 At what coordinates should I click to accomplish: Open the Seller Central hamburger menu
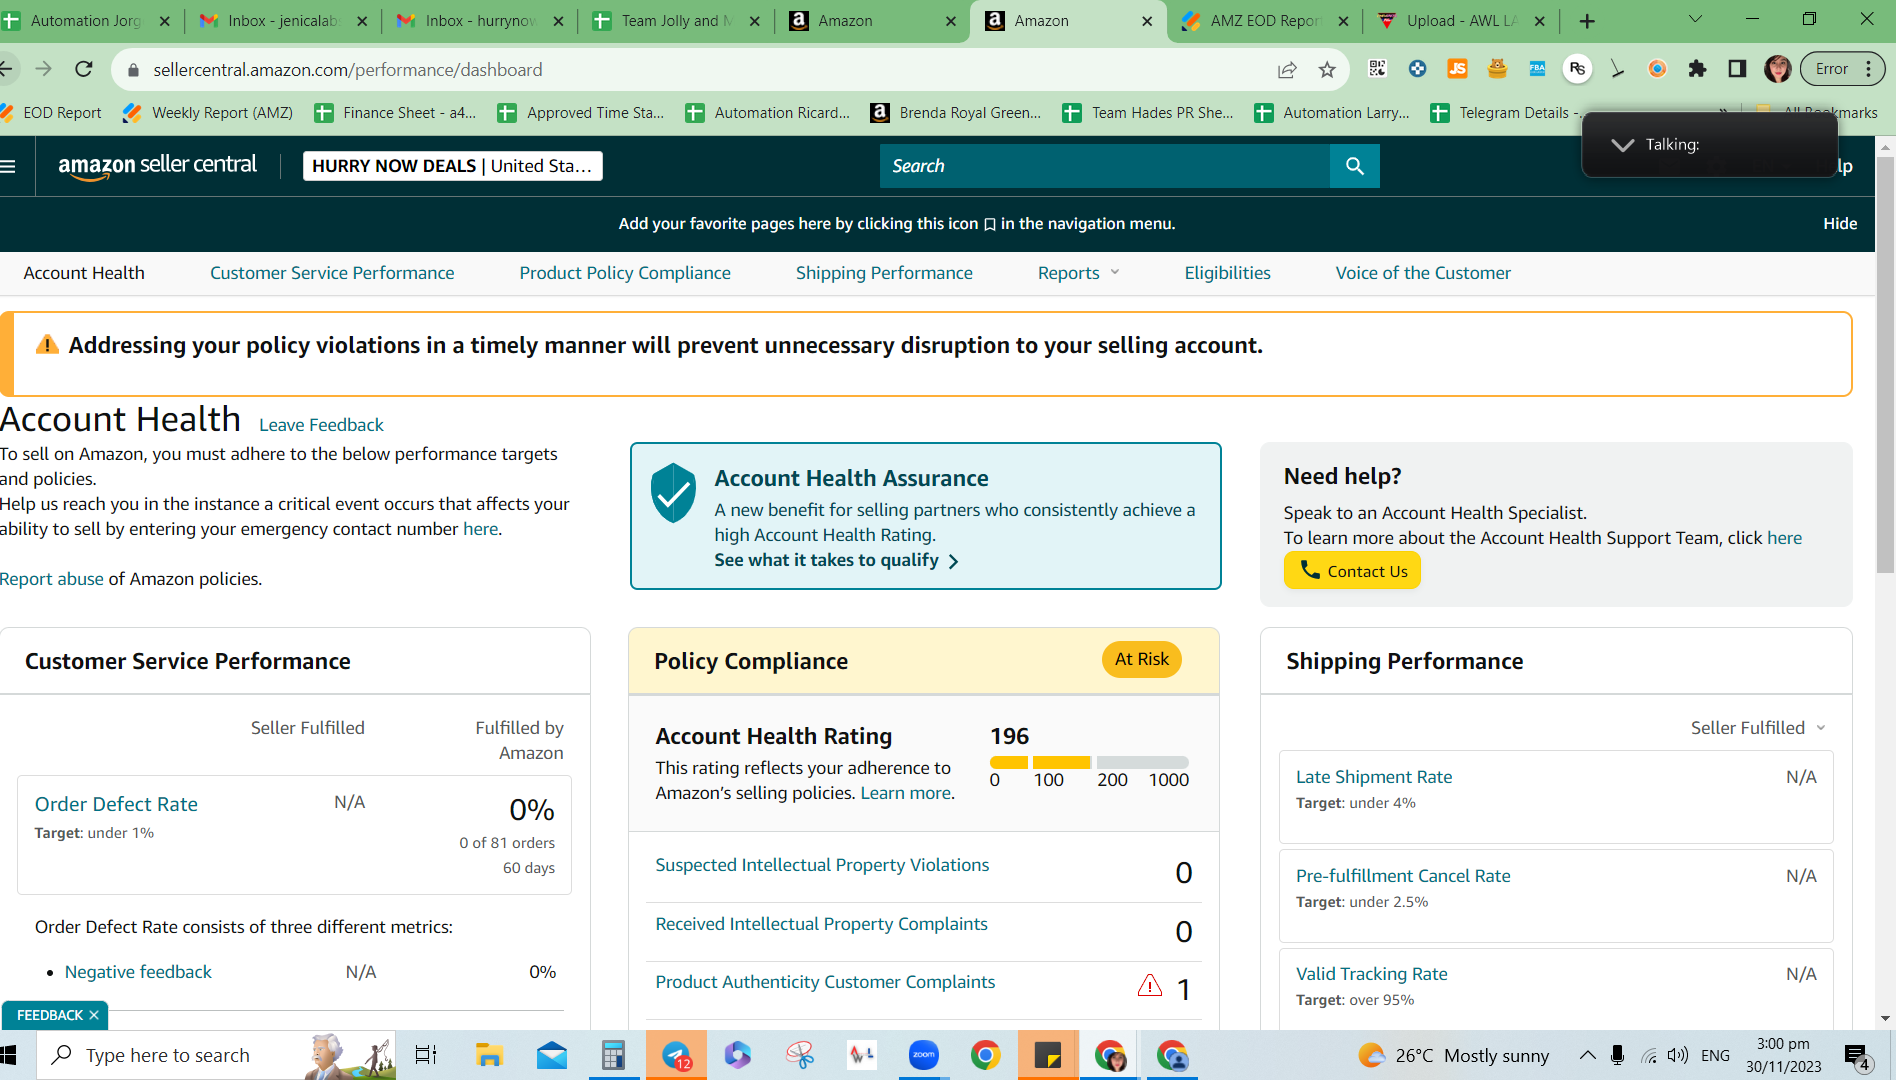click(x=8, y=166)
